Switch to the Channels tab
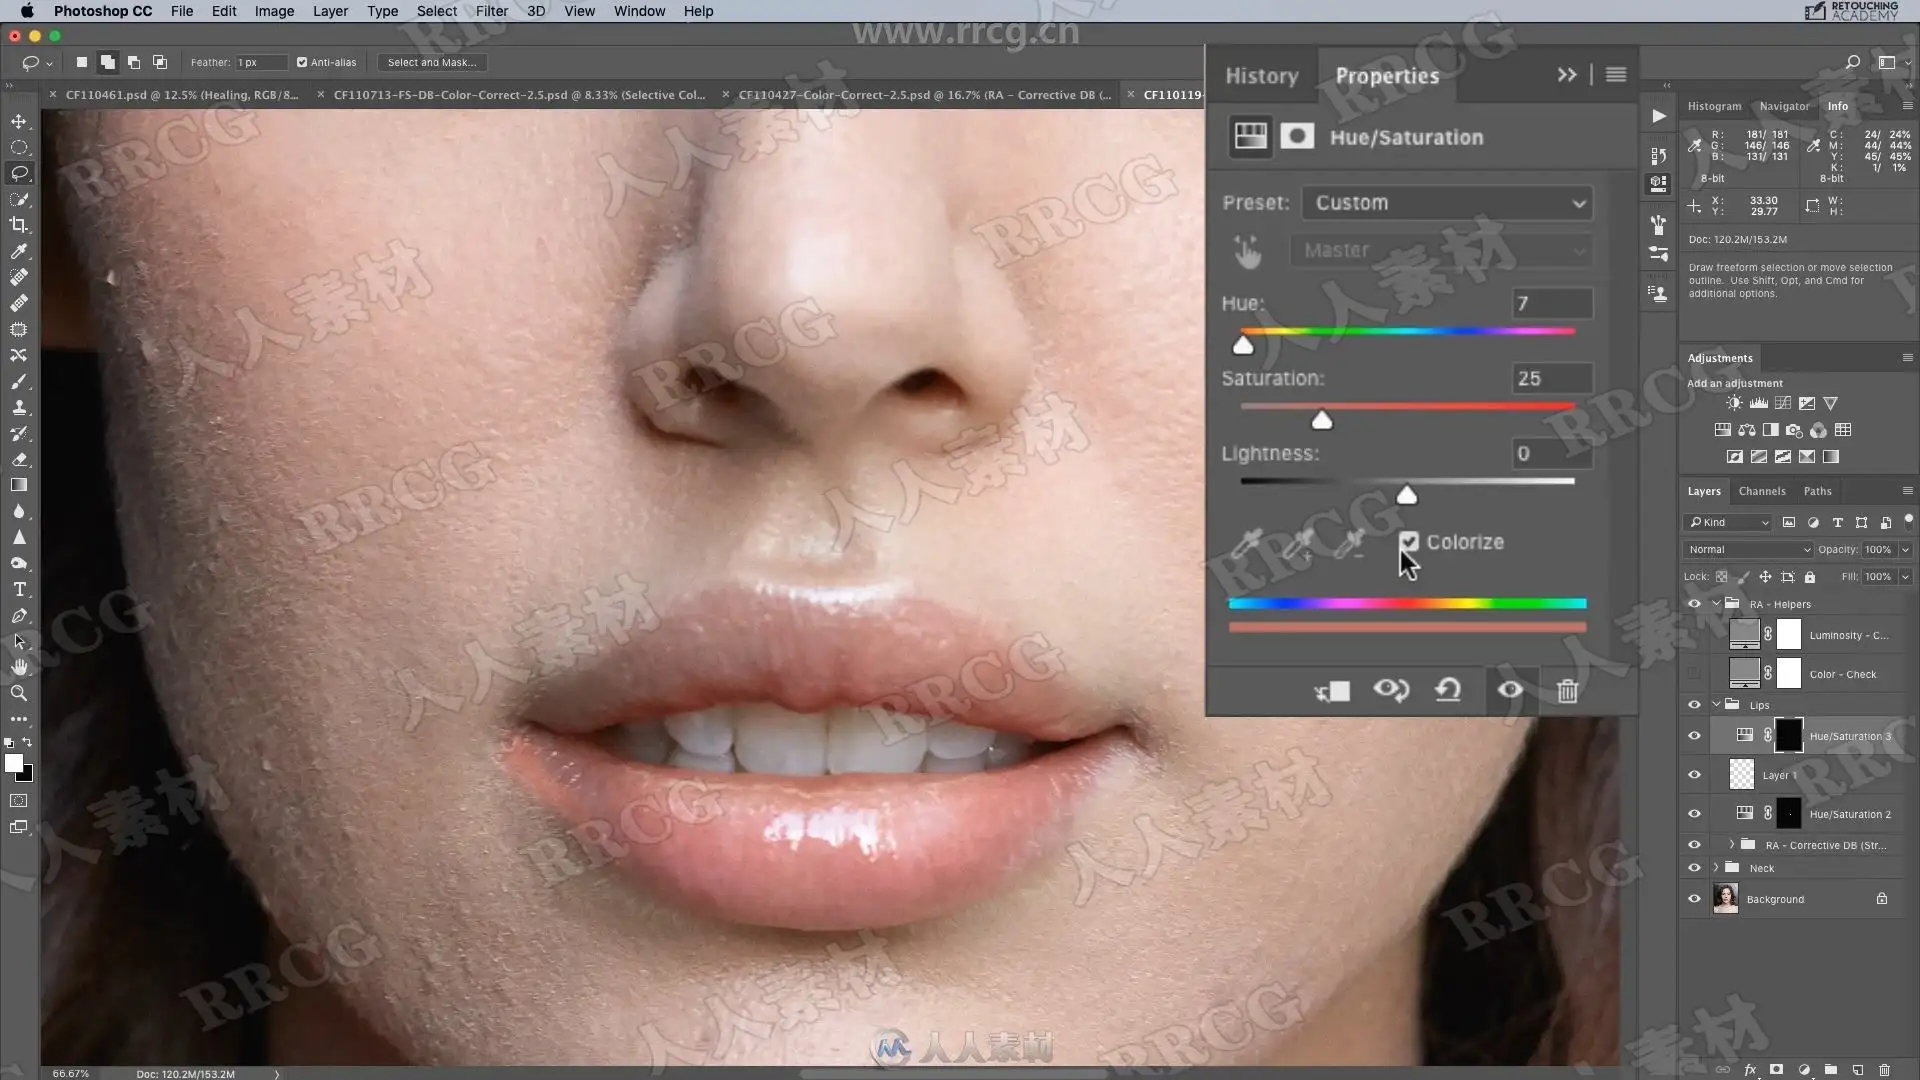 [x=1761, y=491]
